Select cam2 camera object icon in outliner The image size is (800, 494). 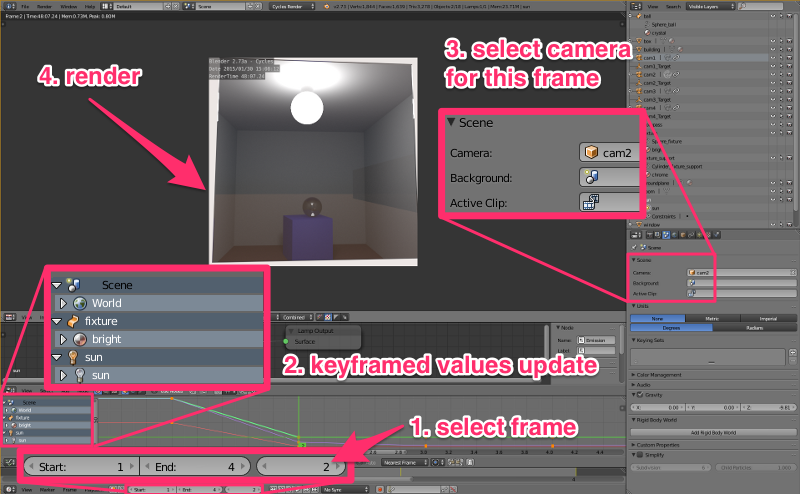(639, 75)
